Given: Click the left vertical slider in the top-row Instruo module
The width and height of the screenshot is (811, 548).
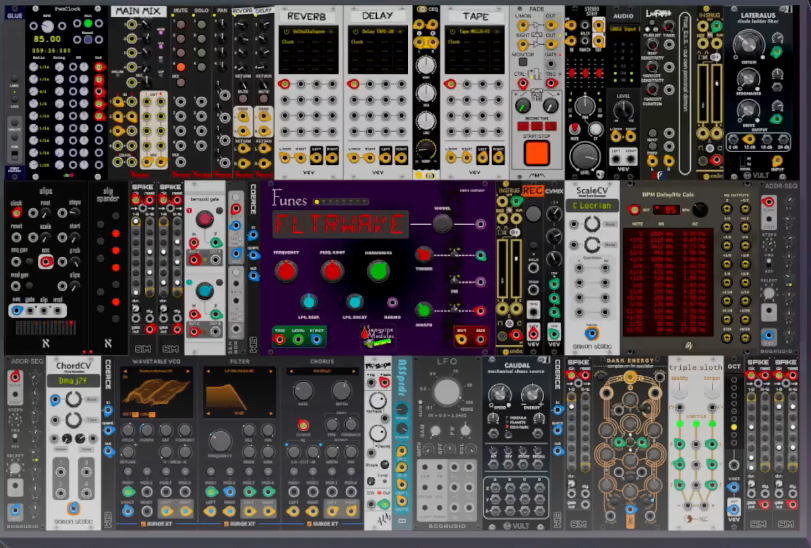Looking at the screenshot, I should [x=703, y=93].
